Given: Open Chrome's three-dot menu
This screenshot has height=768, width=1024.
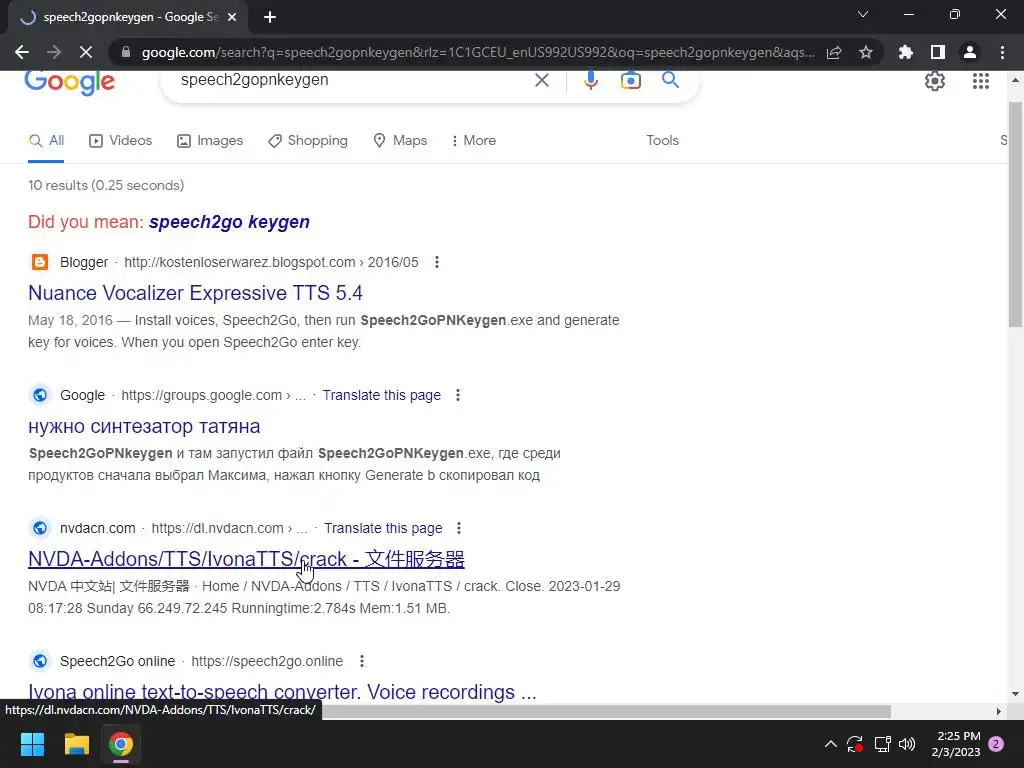Looking at the screenshot, I should (x=1002, y=52).
